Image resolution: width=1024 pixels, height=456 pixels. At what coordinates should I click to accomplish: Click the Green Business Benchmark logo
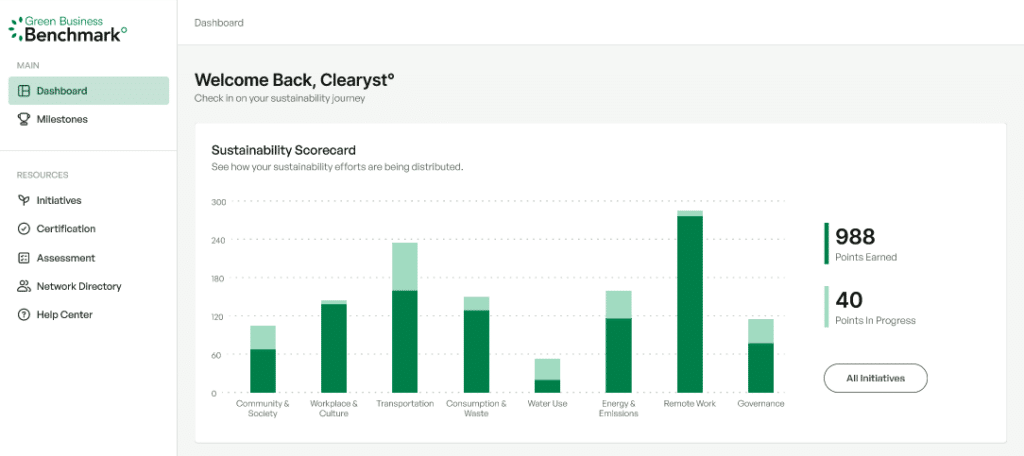pyautogui.click(x=68, y=27)
